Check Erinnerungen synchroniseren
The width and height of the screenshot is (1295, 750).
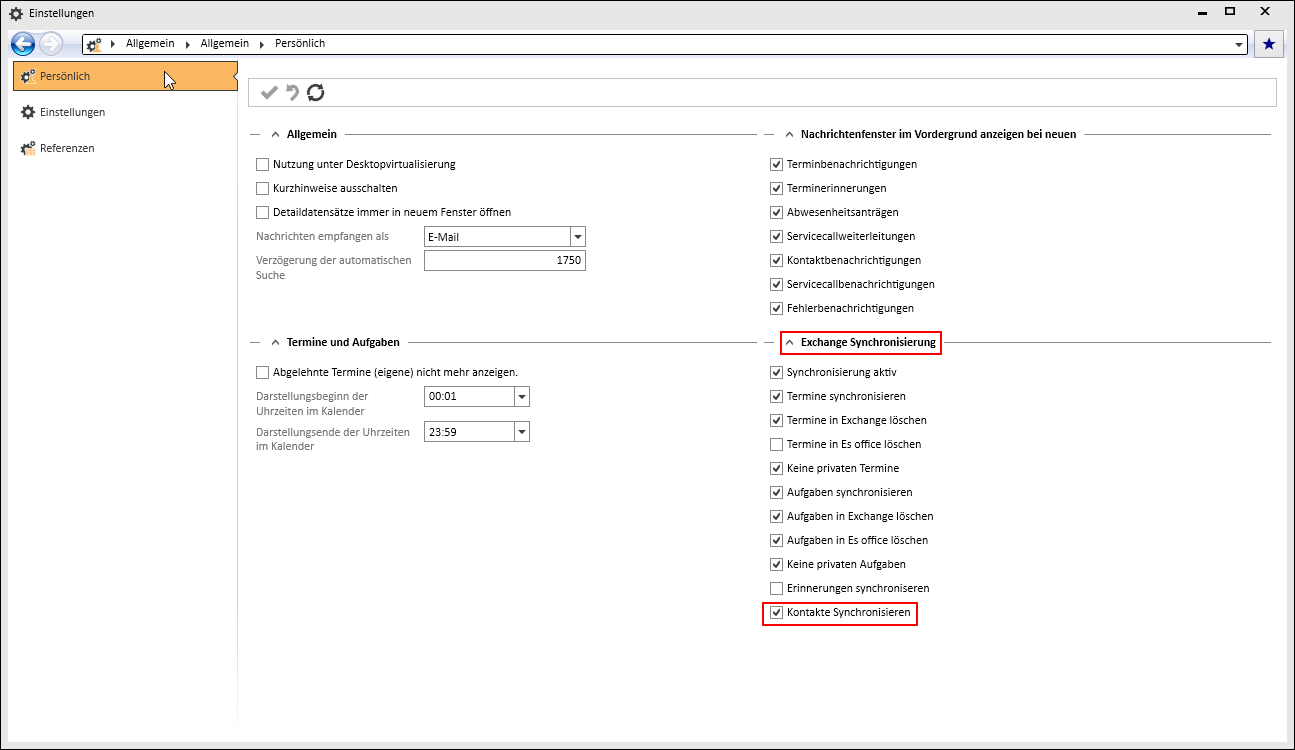pos(777,588)
